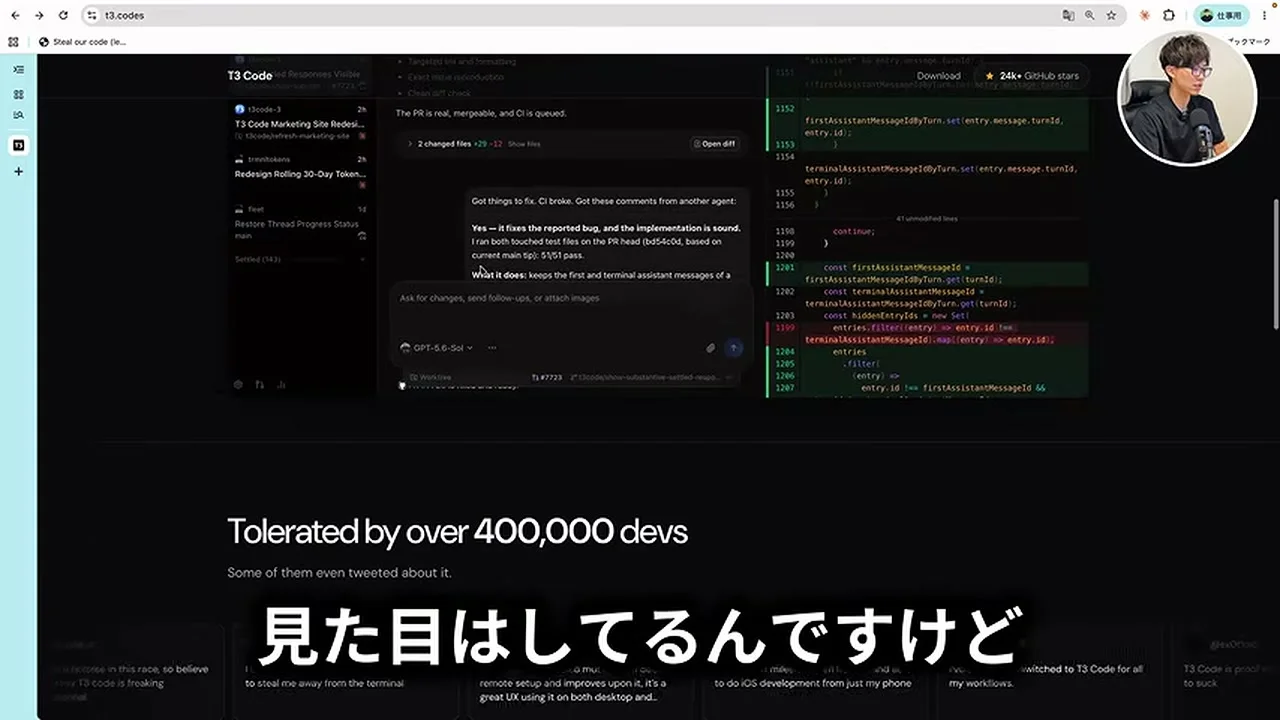Open the #7723 pull request chip
This screenshot has width=1280, height=720.
point(547,378)
